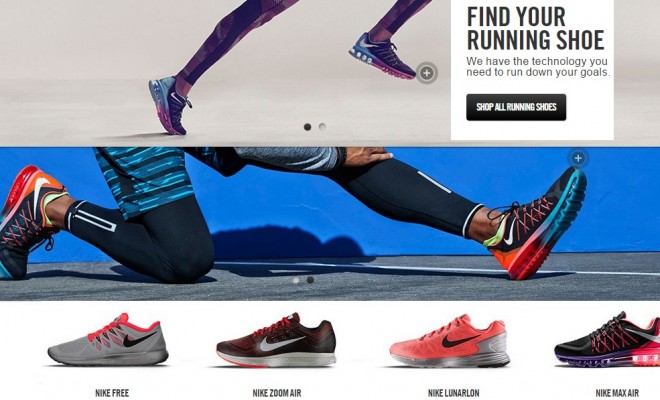Open the NIKE LUNARLON label link
Viewport: 660px width, 400px height.
pos(453,393)
